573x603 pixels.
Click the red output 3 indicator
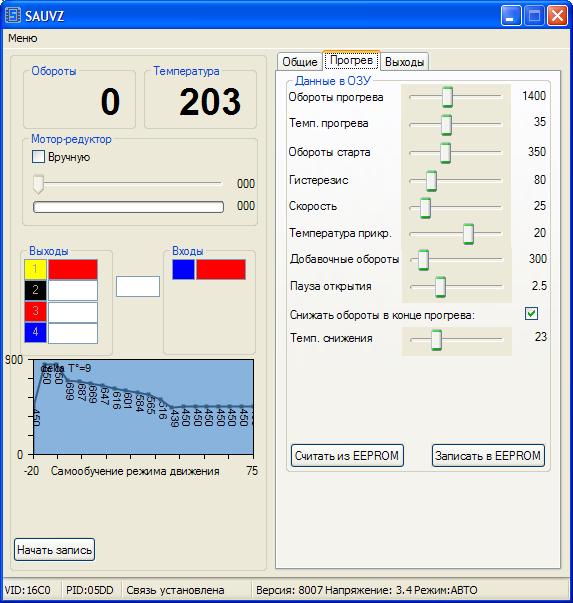pos(35,311)
